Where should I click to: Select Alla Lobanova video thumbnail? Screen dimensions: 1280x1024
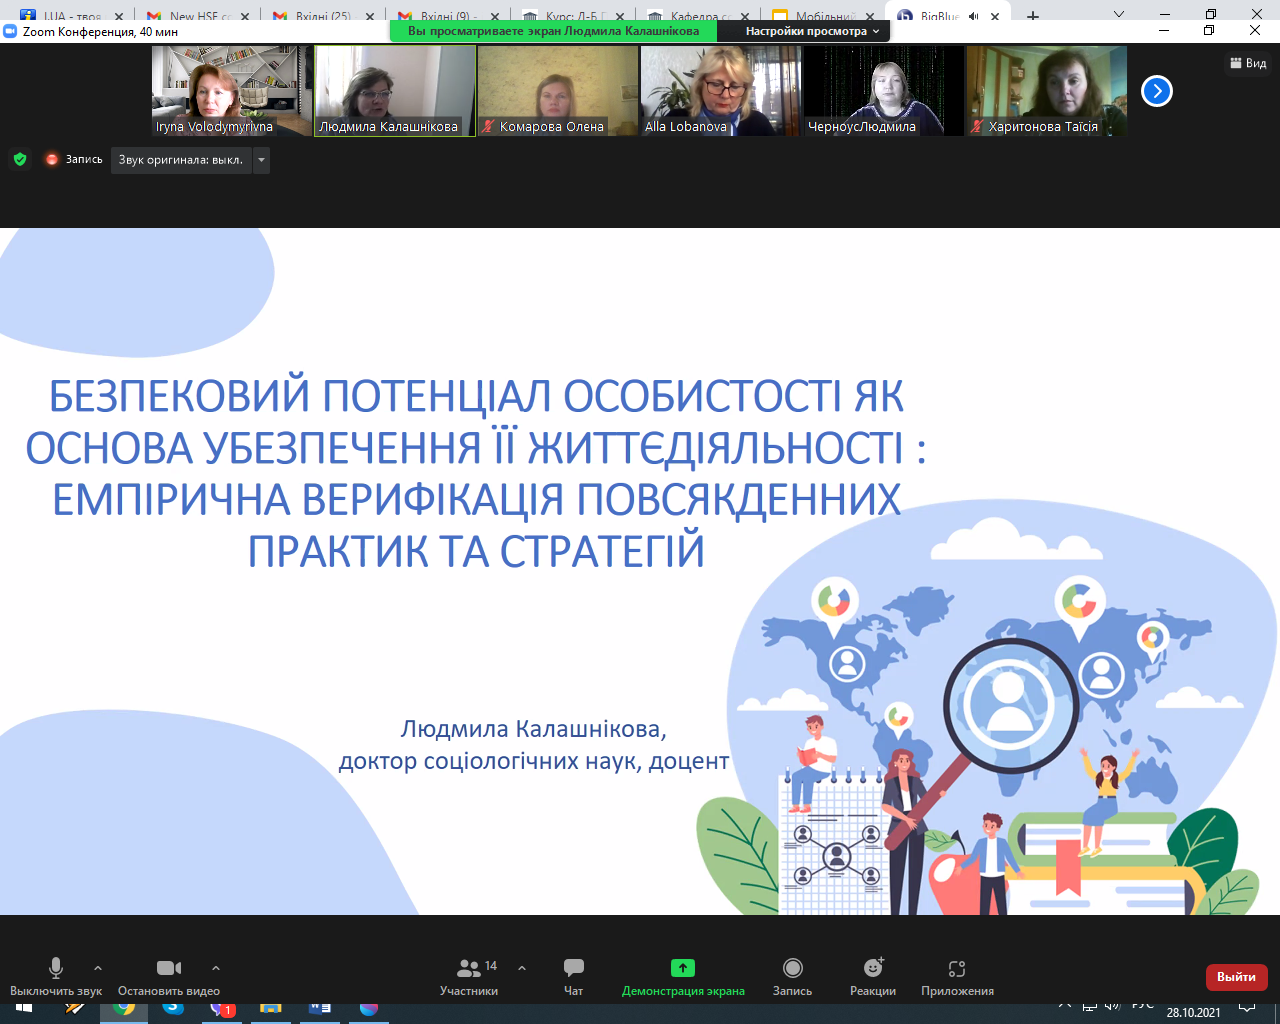pyautogui.click(x=721, y=91)
